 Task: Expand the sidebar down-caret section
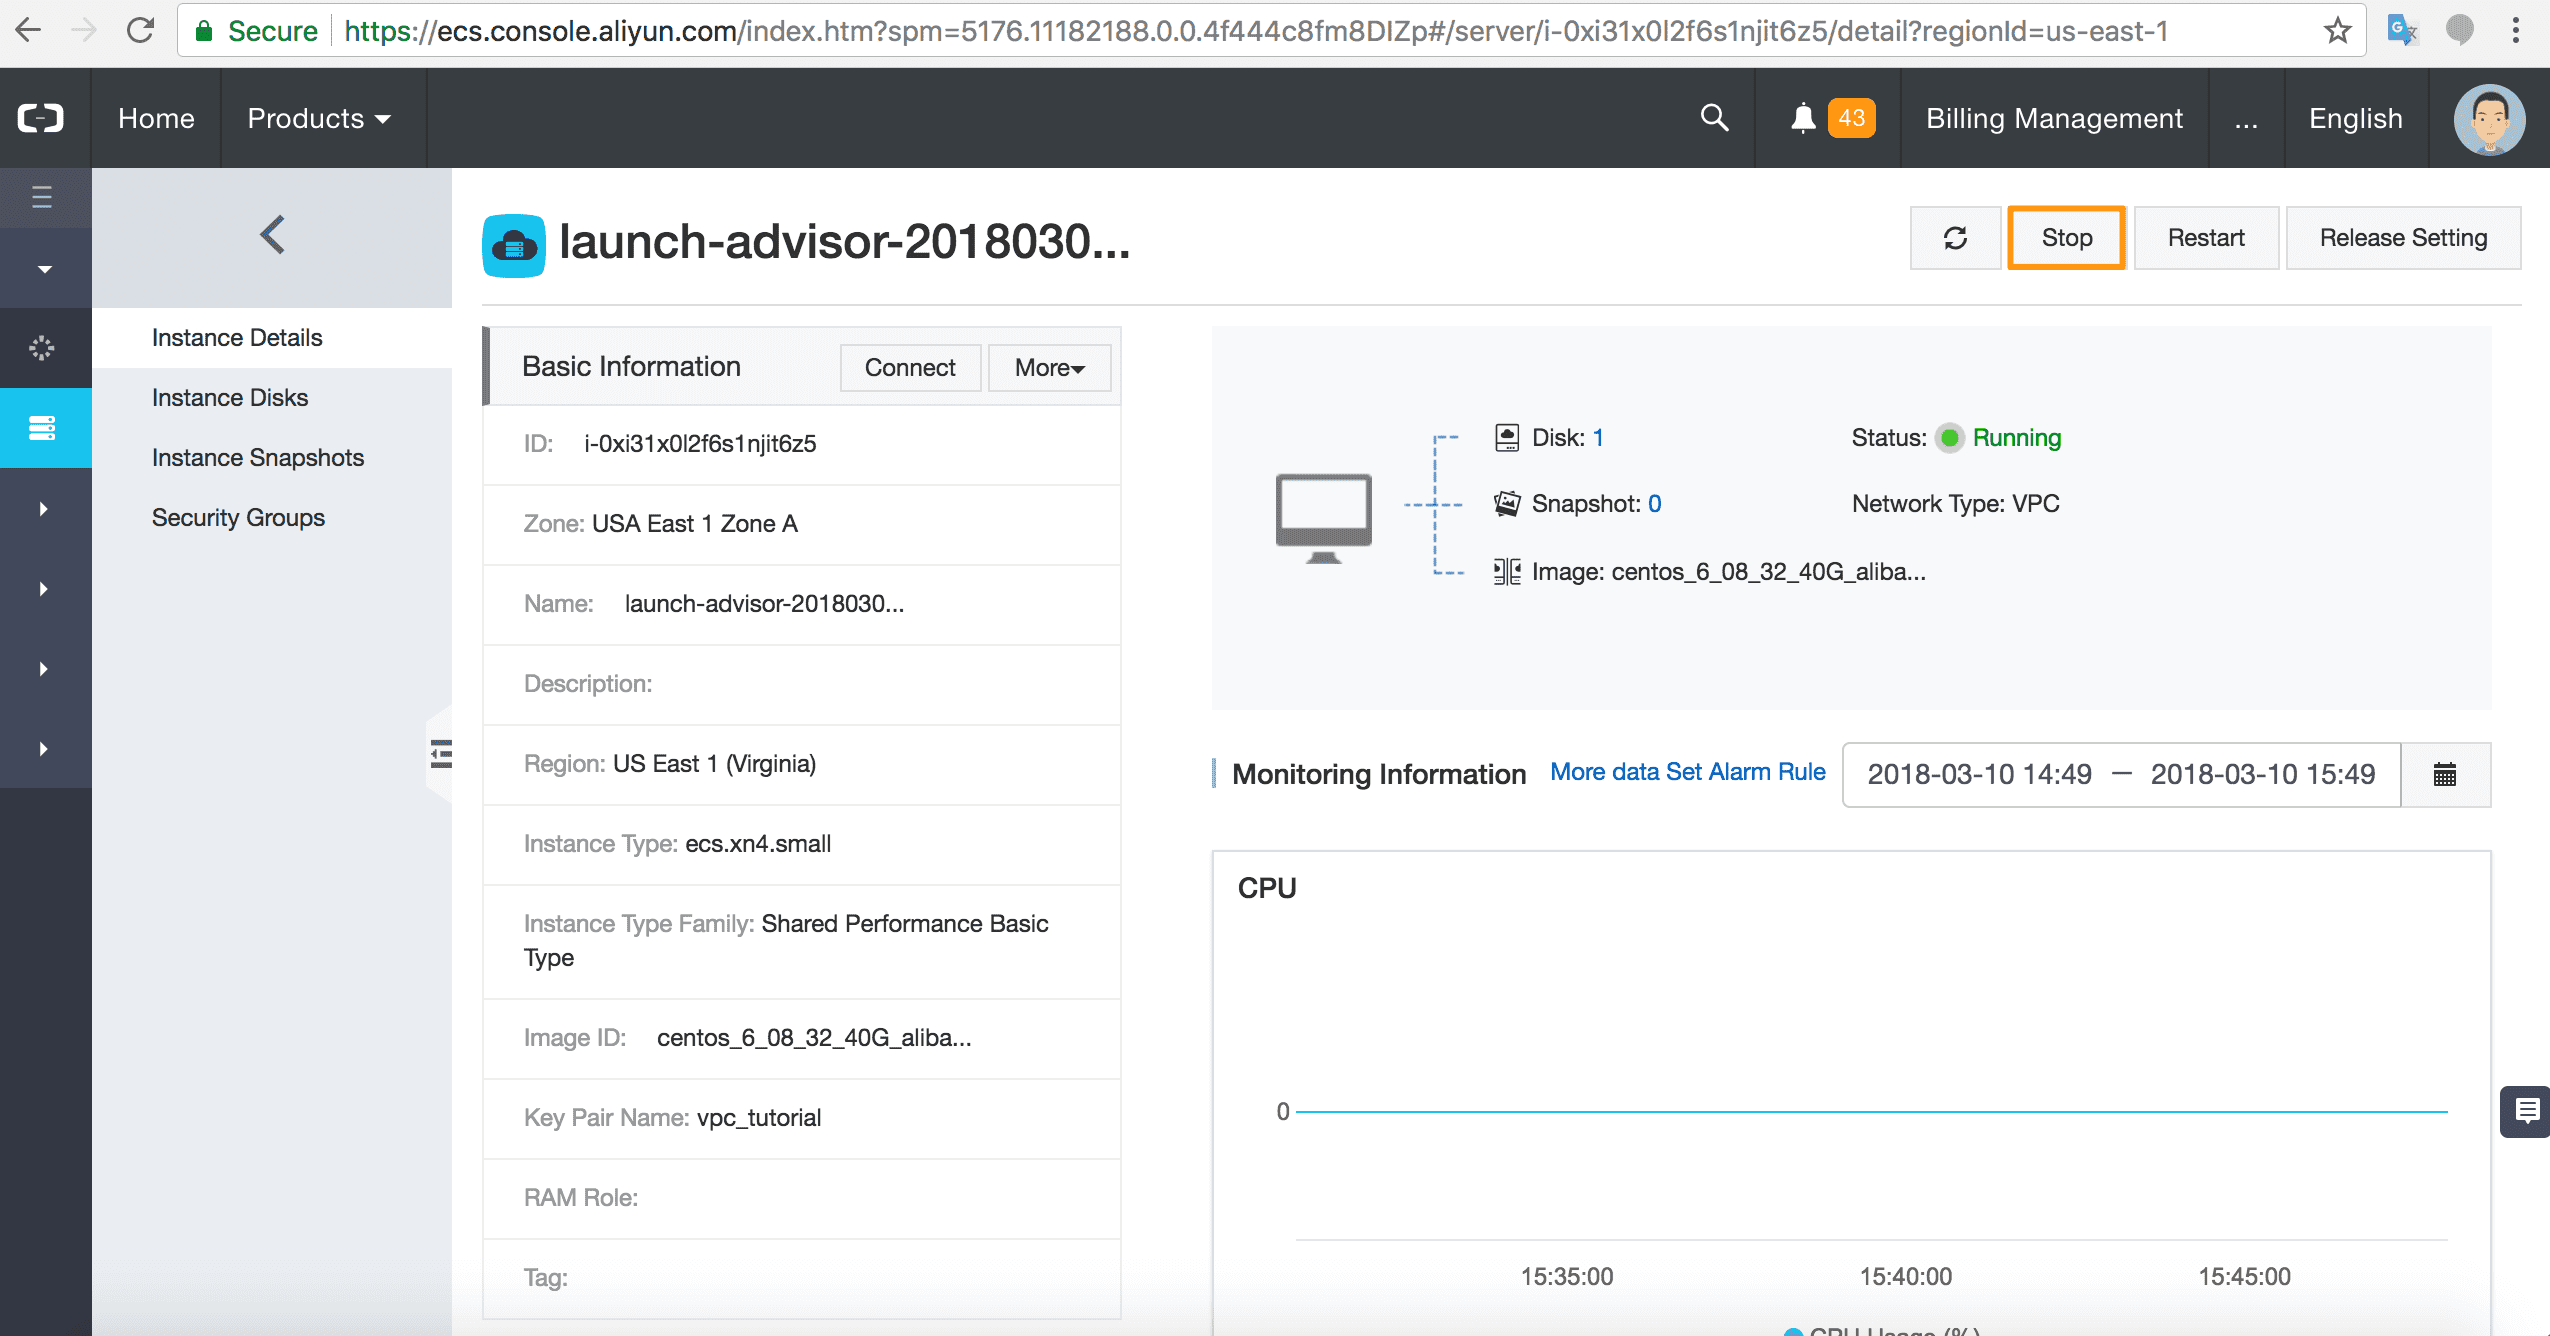[x=44, y=269]
